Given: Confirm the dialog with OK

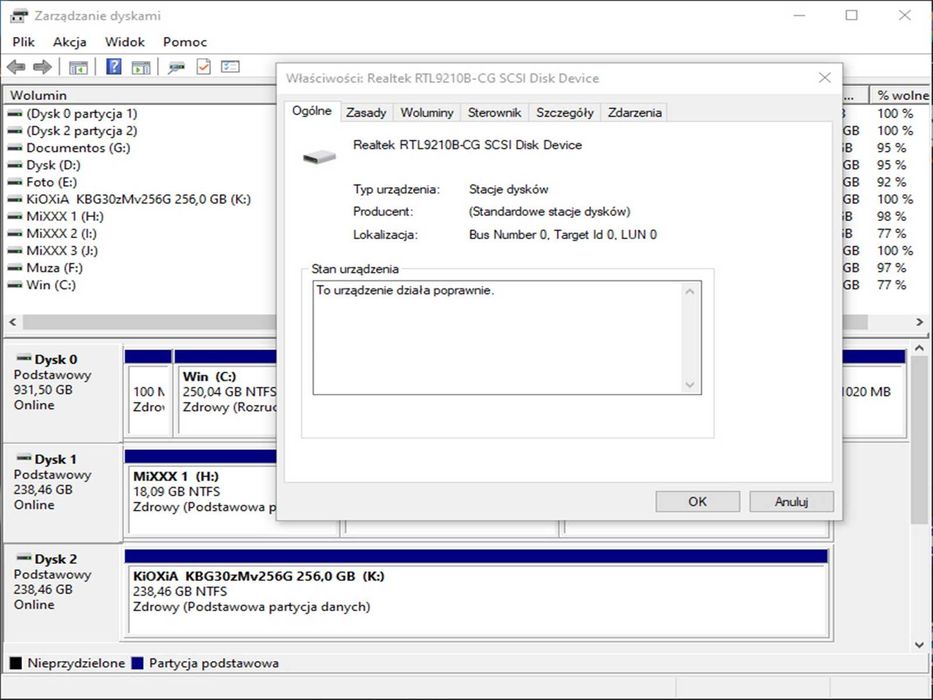Looking at the screenshot, I should [x=697, y=502].
